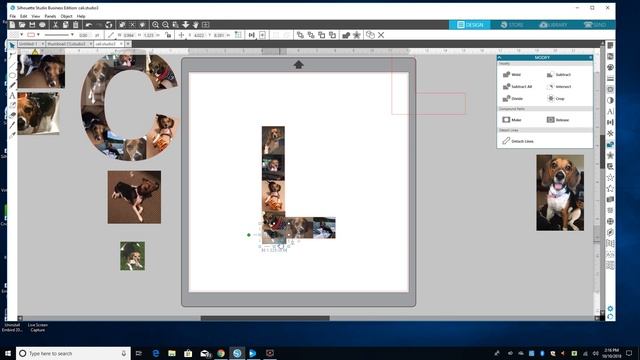The height and width of the screenshot is (360, 640).
Task: Click the Fit to Page icon
Action: point(206,25)
